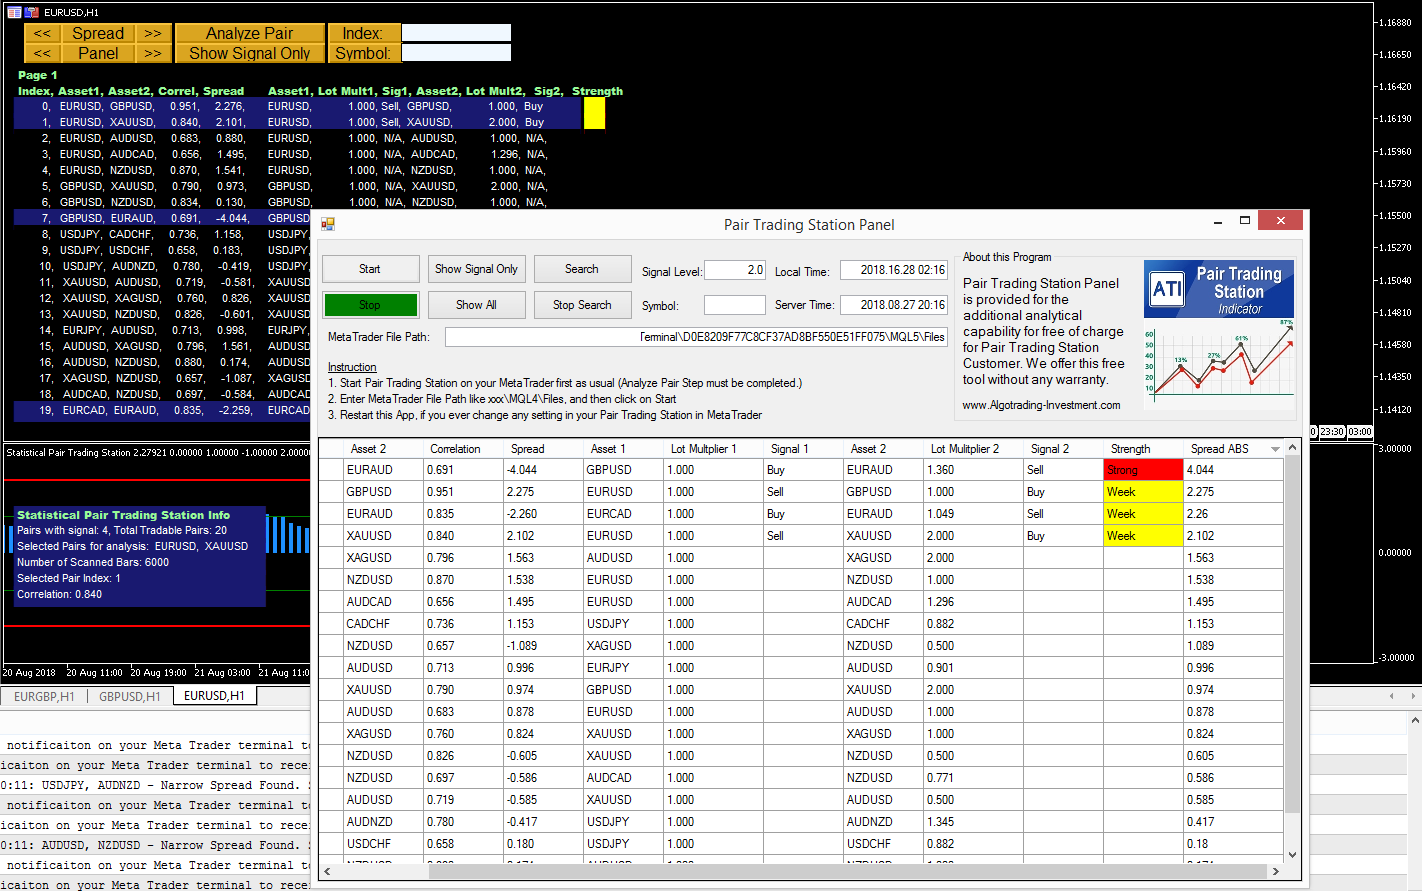Click the Local Time field
This screenshot has height=891, width=1422.
tap(894, 270)
